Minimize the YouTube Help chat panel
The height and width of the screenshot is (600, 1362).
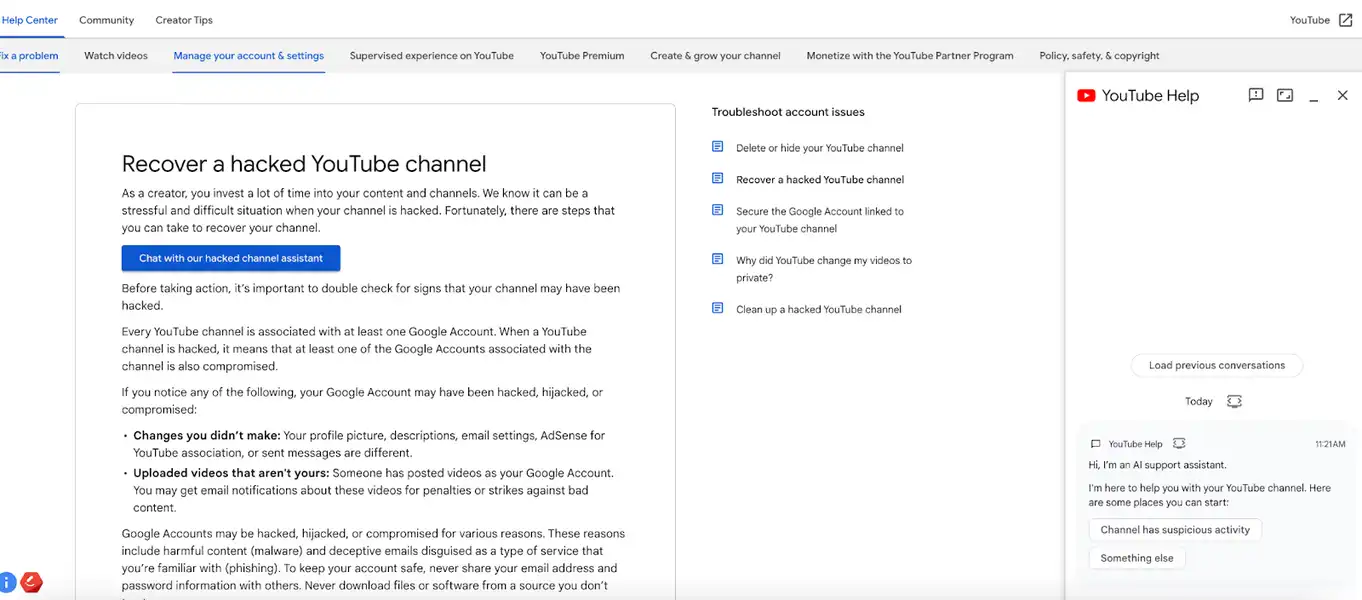(1313, 95)
